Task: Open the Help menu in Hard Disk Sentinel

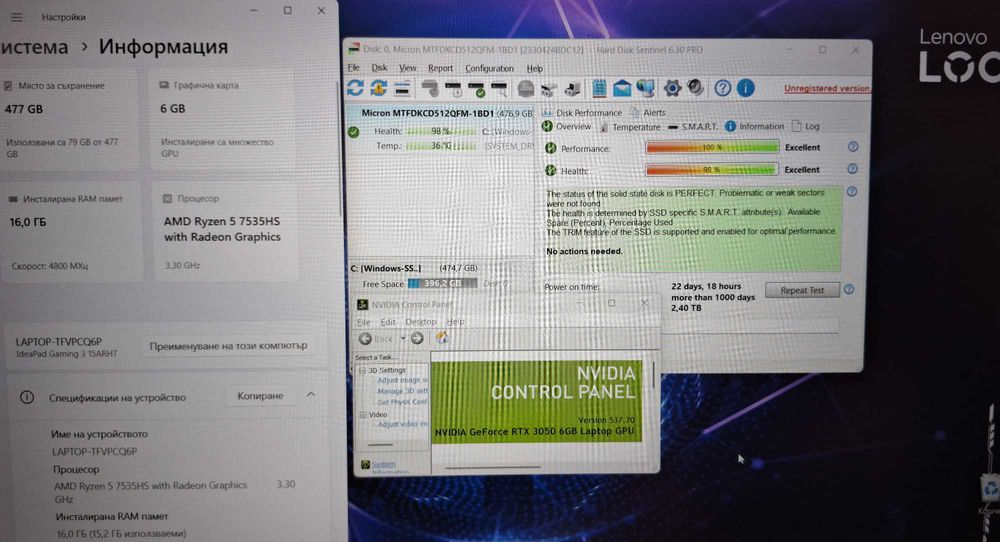Action: pos(534,68)
